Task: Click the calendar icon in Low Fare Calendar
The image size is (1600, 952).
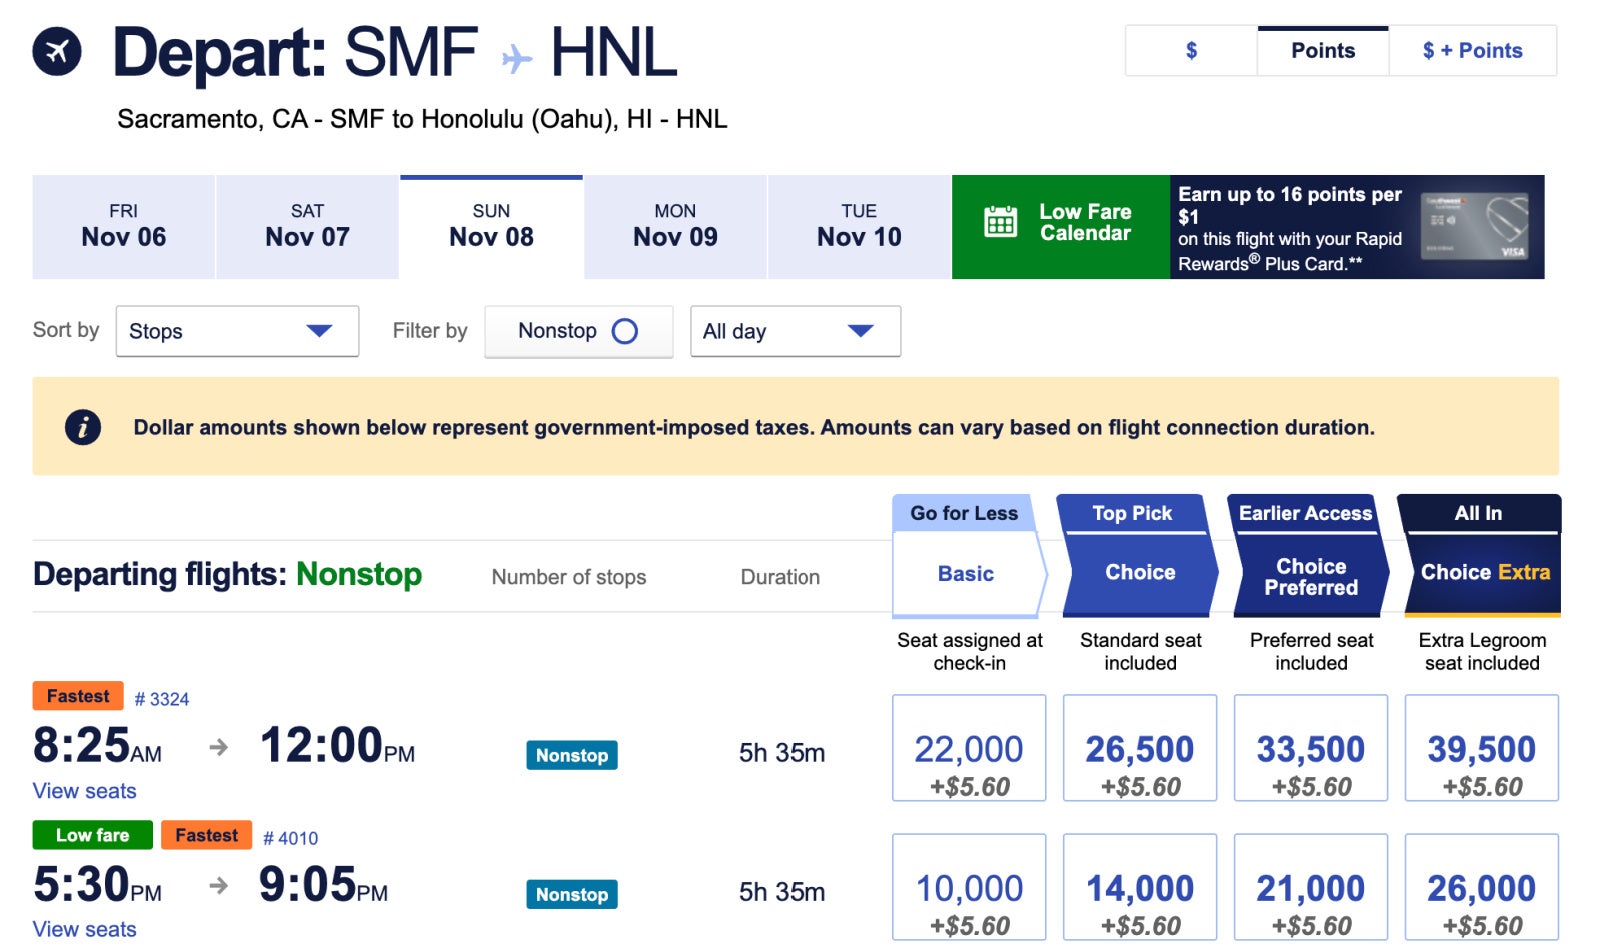Action: (x=1000, y=222)
